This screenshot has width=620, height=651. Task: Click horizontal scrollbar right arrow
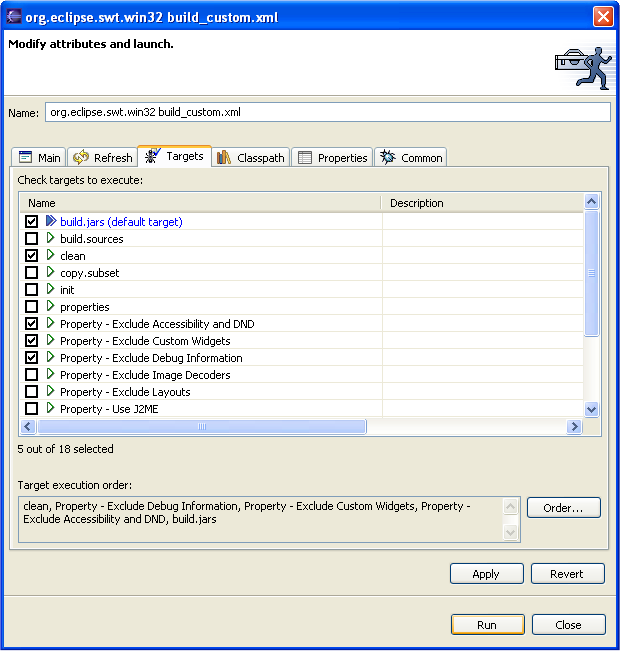pos(574,426)
